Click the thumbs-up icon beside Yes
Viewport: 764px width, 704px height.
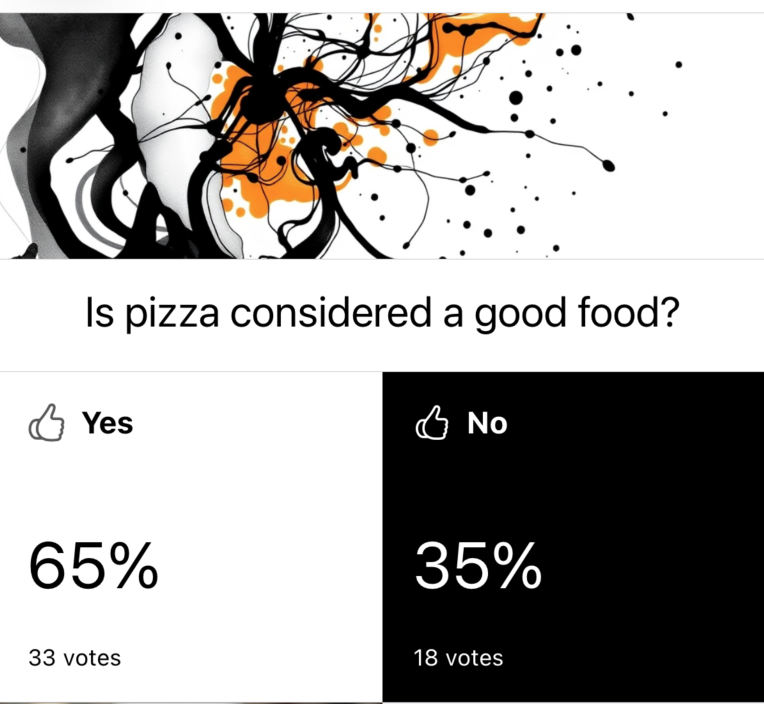pos(46,424)
